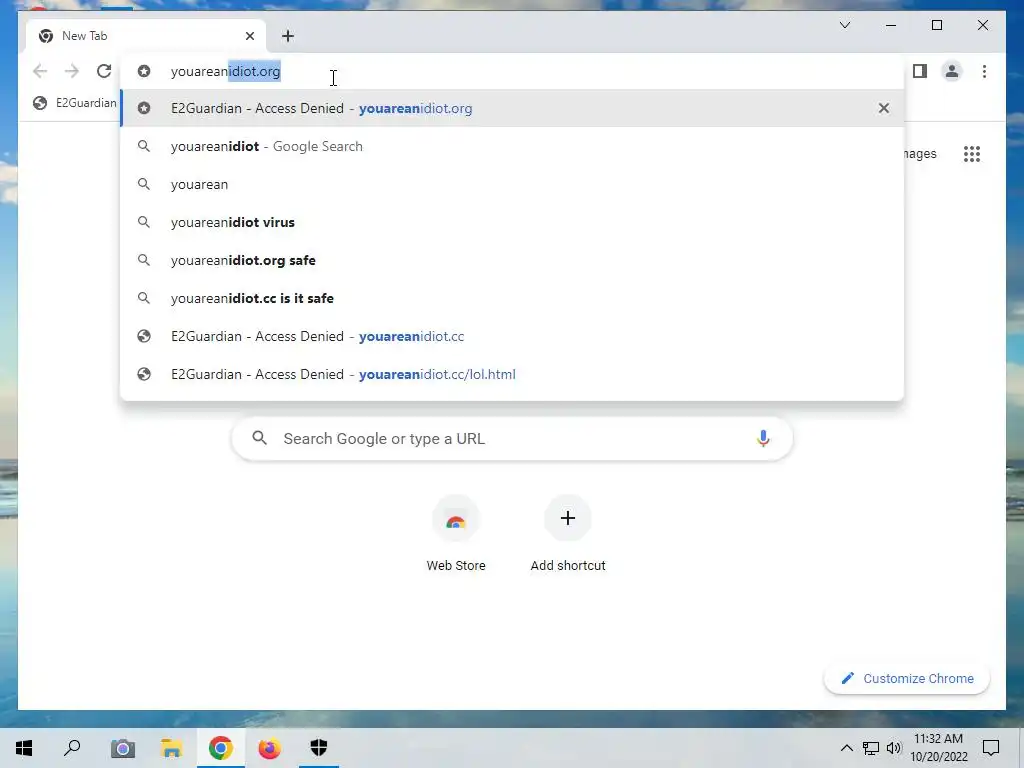Focus the 'Search Google or type a URL' box
The image size is (1024, 768).
click(512, 439)
